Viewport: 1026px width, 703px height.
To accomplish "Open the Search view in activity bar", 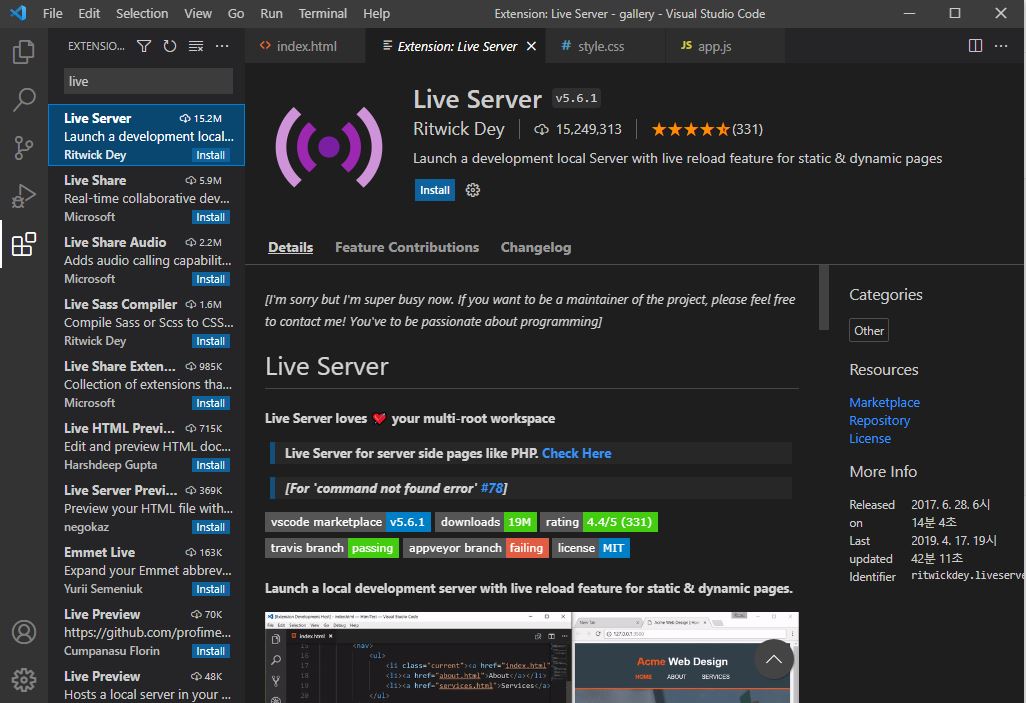I will coord(24,100).
